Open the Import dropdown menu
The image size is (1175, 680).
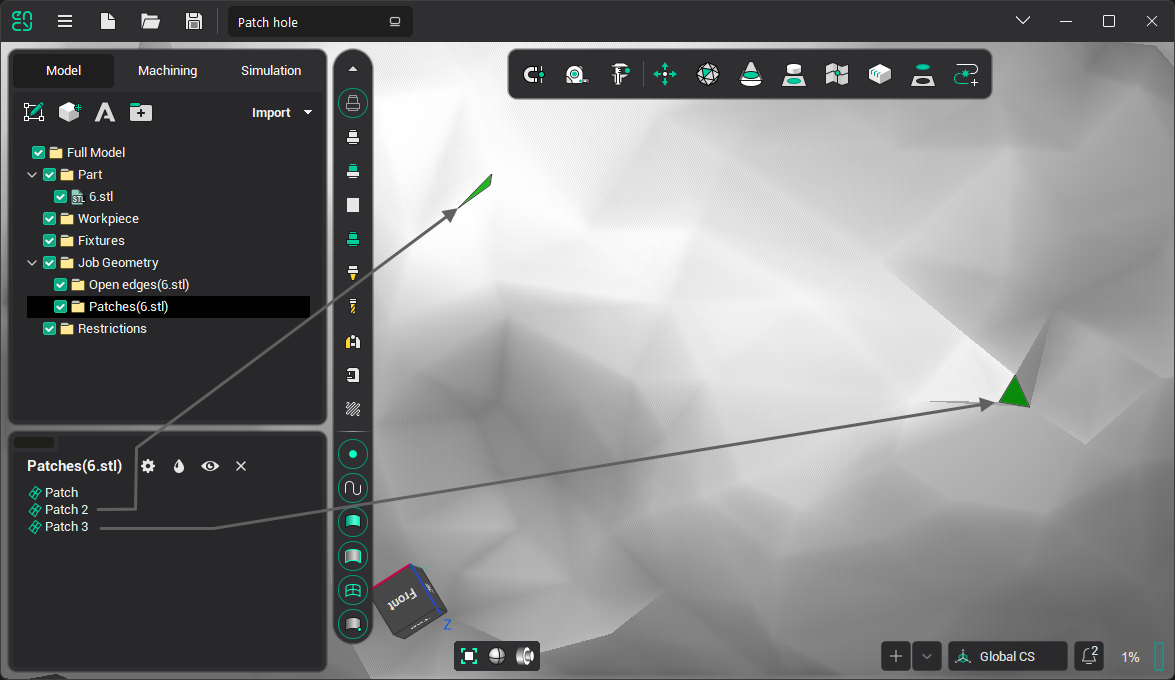[x=280, y=112]
